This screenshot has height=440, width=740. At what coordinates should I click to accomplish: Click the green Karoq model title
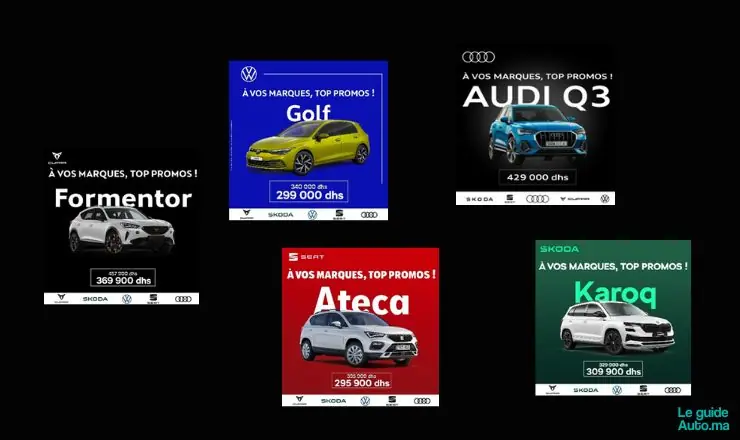(615, 293)
